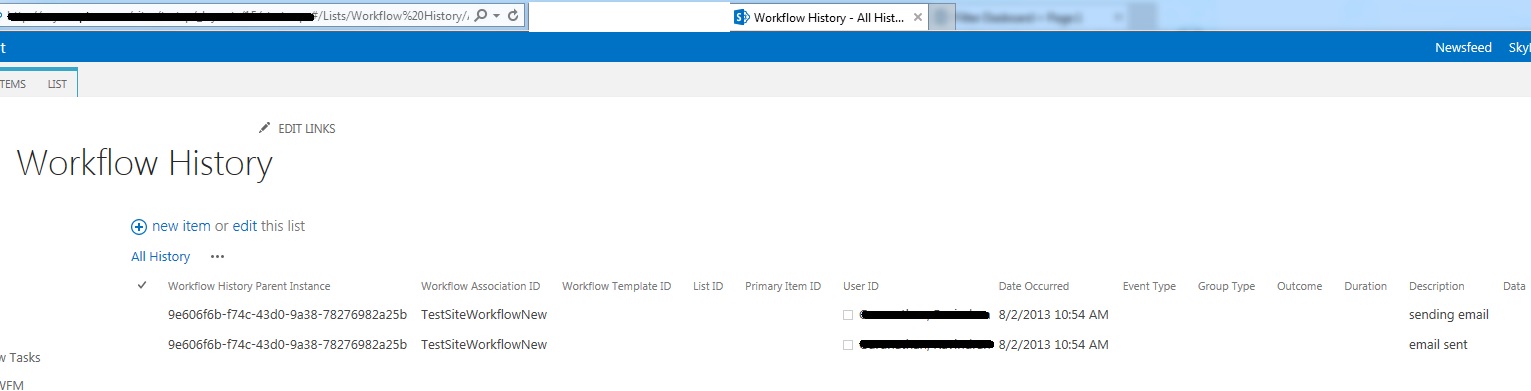Viewport: 1531px width, 391px height.
Task: Click the date in the sending email row
Action: click(x=1053, y=315)
